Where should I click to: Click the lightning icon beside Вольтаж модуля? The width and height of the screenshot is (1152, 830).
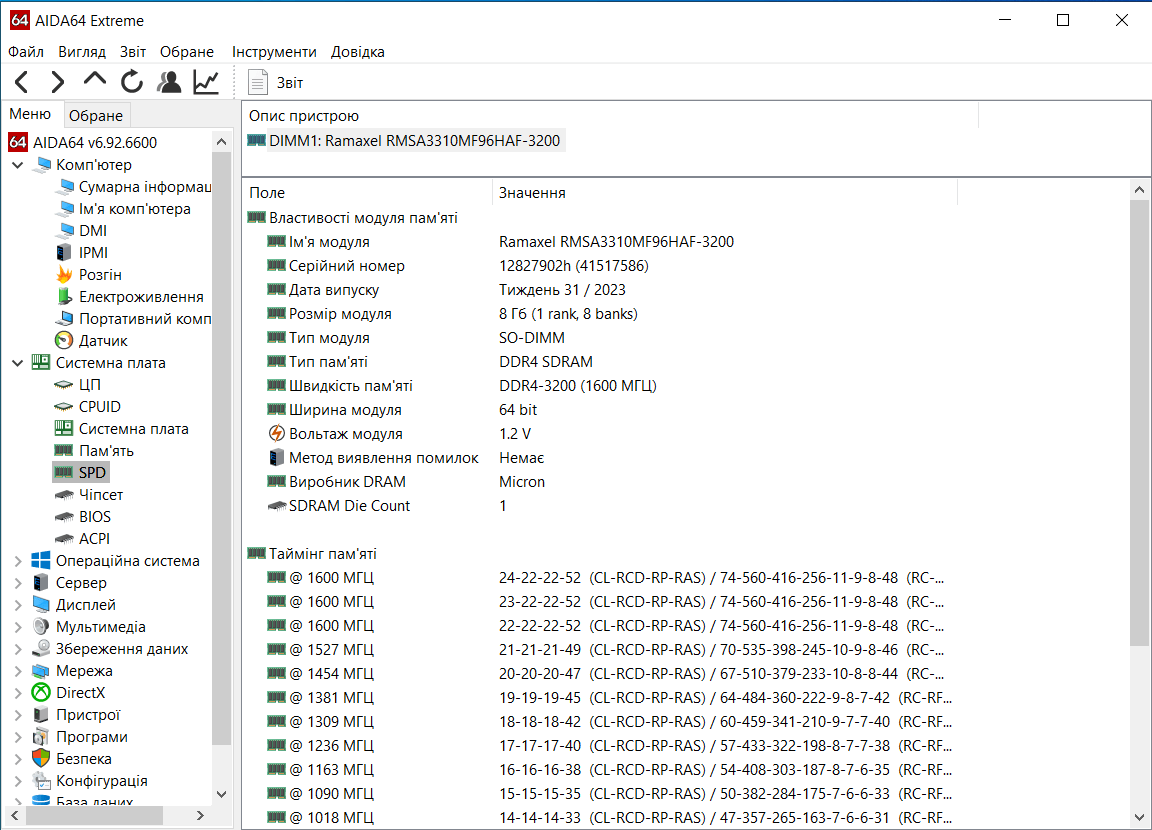(276, 433)
